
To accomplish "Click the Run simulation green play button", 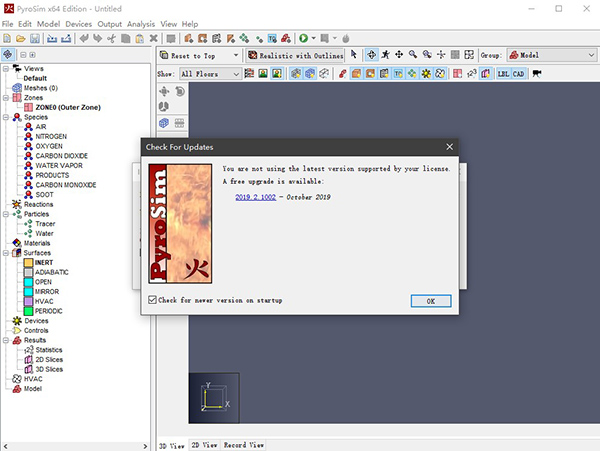I will 304,38.
